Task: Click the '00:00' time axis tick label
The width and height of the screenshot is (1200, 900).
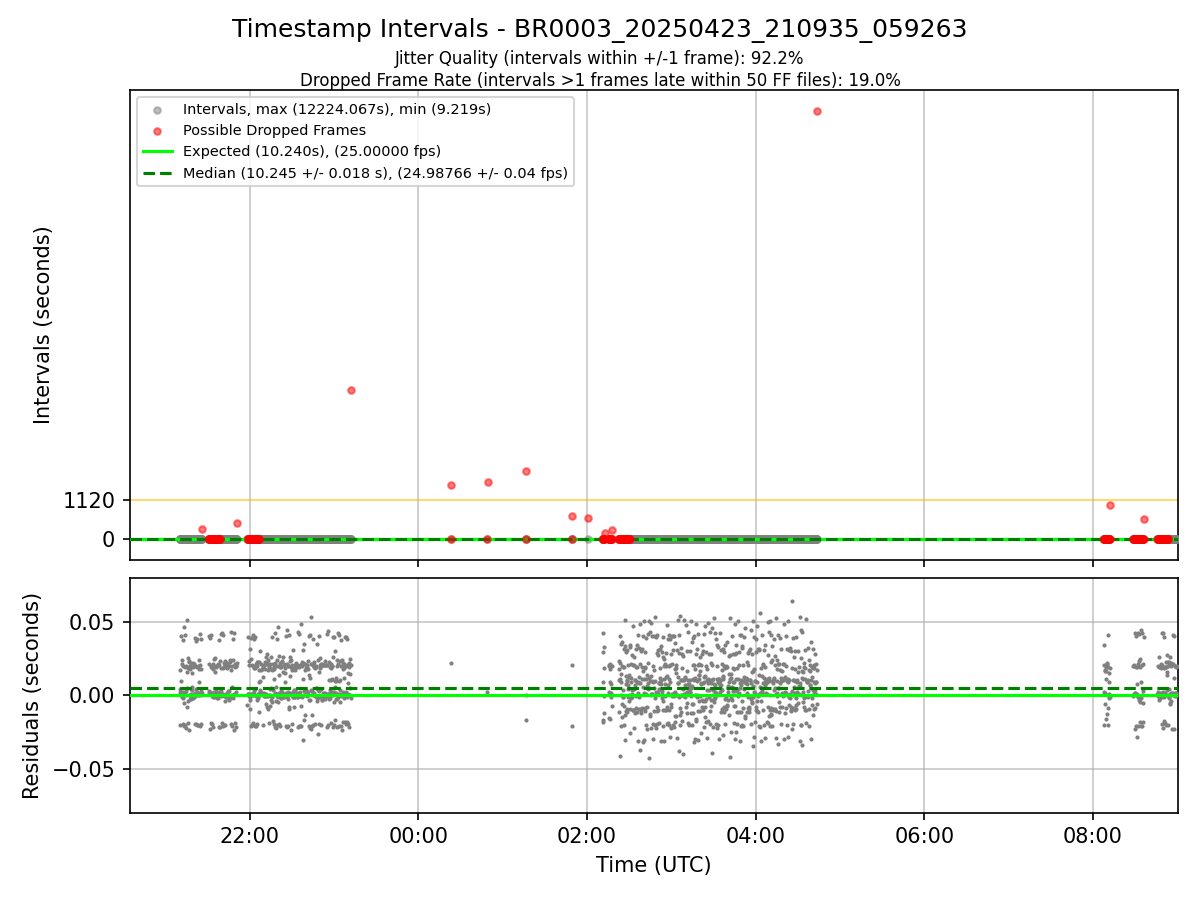Action: [418, 834]
